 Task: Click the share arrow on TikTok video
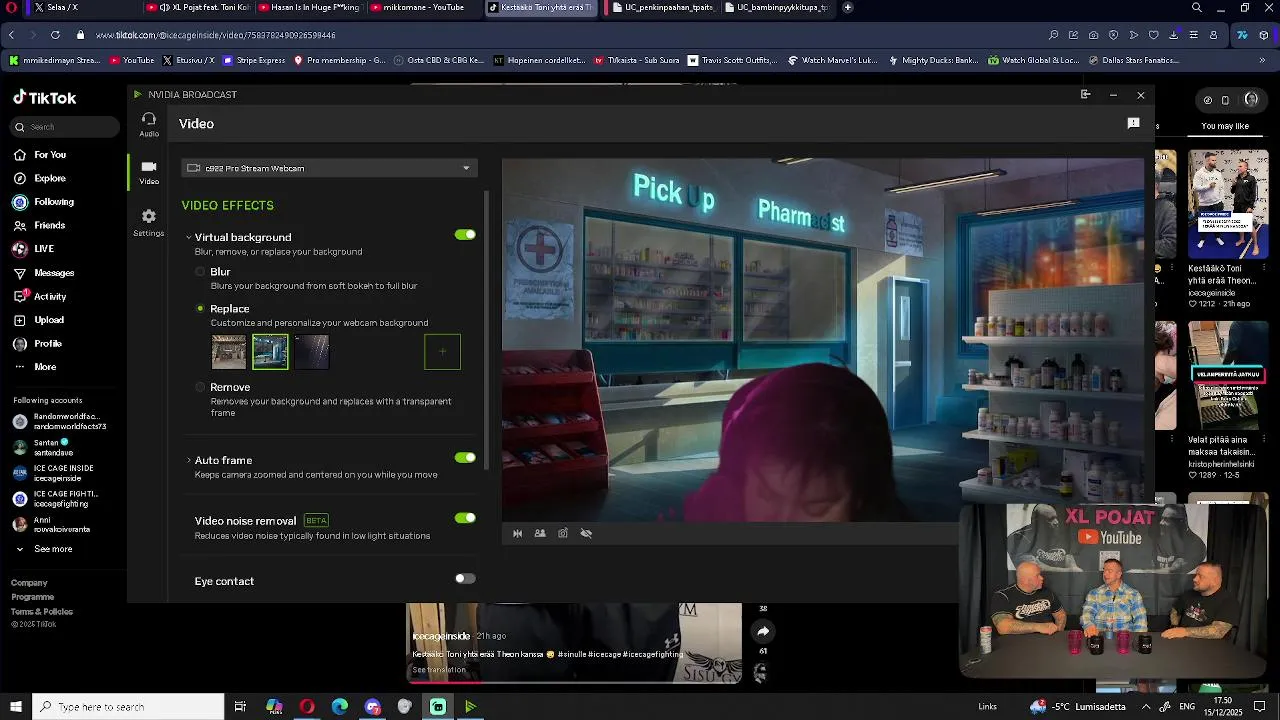click(x=763, y=631)
